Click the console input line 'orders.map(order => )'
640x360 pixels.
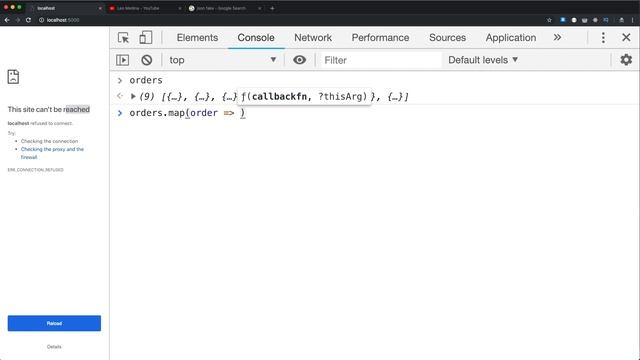[x=187, y=113]
